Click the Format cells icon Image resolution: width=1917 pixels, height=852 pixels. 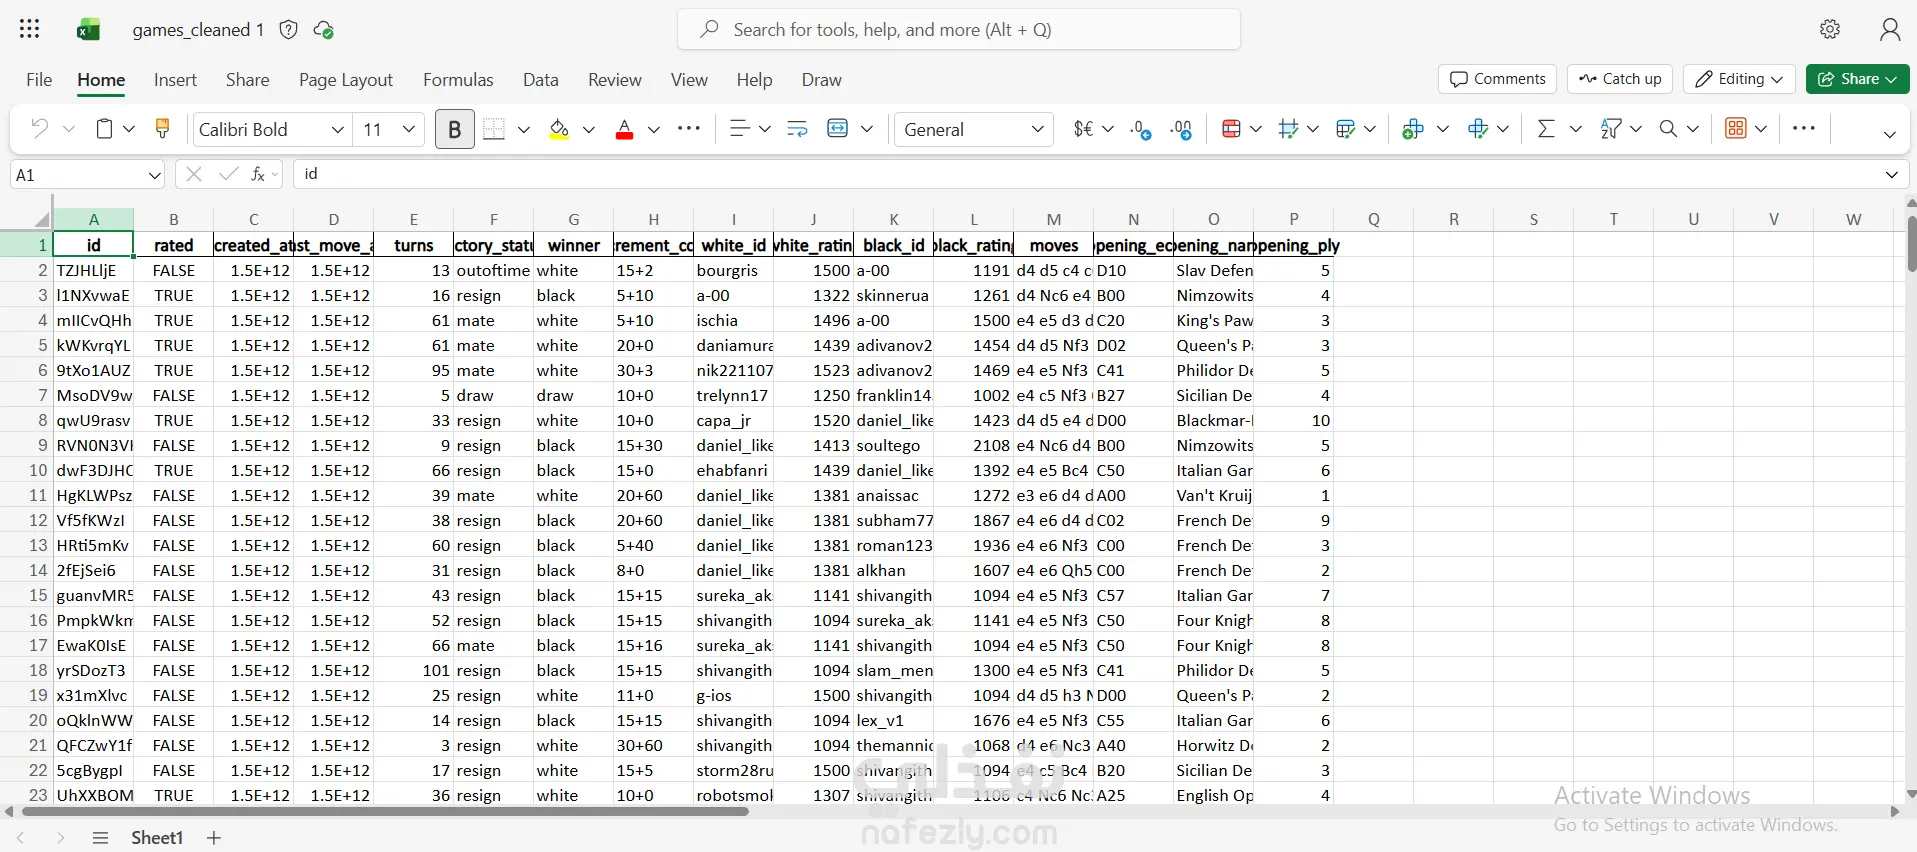tap(1478, 129)
